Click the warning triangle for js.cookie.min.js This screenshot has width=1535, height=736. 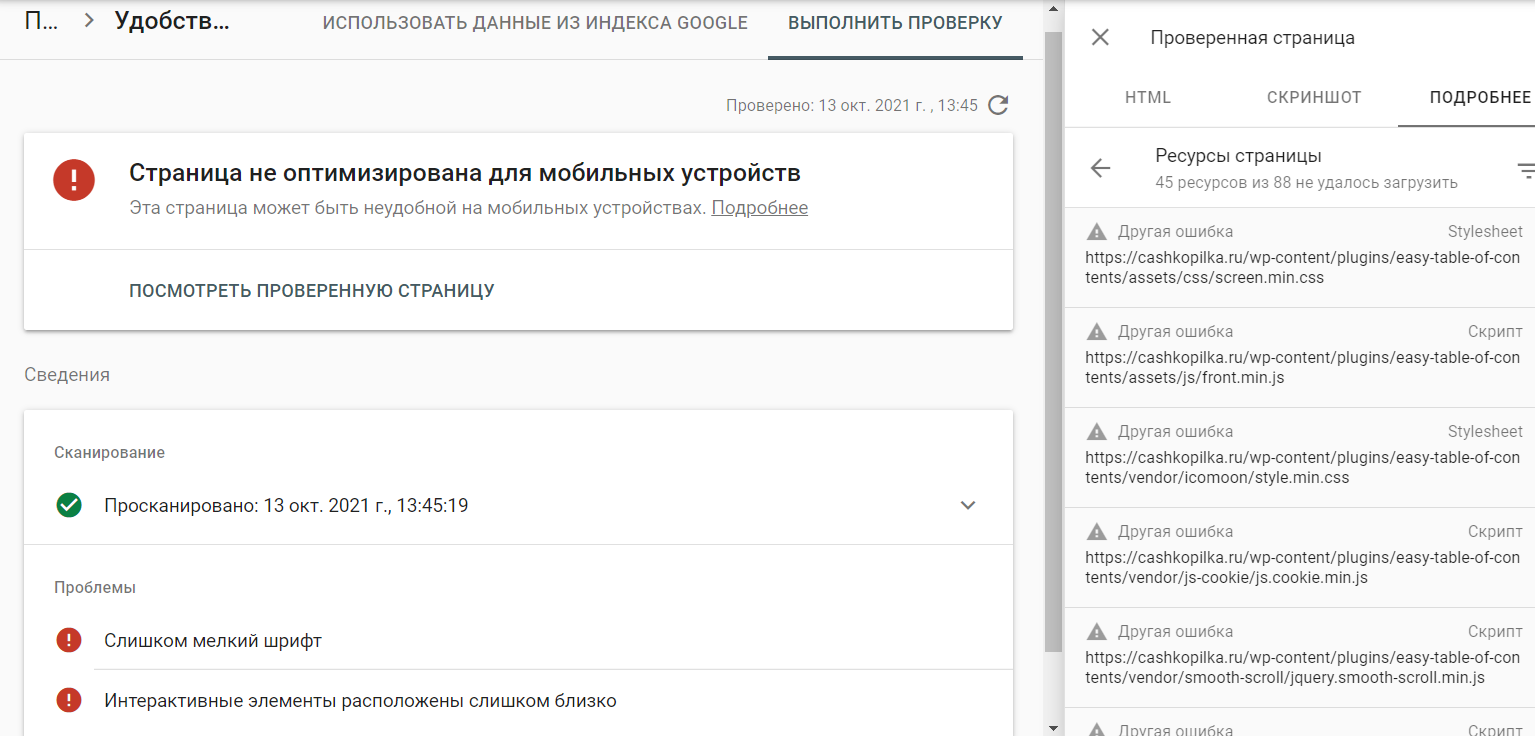pos(1097,532)
